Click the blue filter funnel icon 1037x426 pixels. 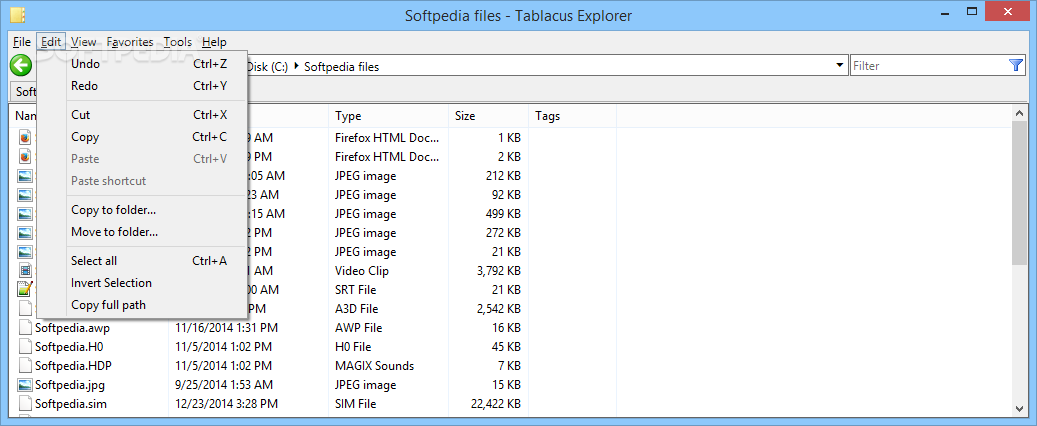1016,65
